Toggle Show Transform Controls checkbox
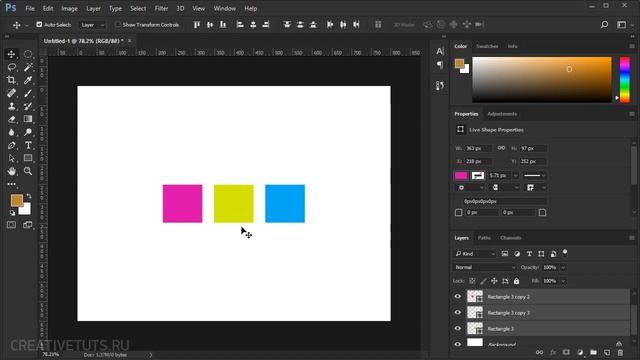 118,24
